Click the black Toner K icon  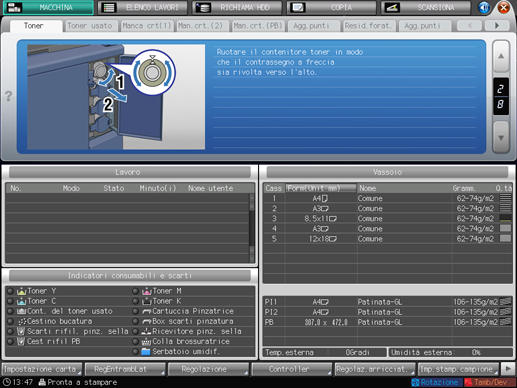(x=147, y=301)
